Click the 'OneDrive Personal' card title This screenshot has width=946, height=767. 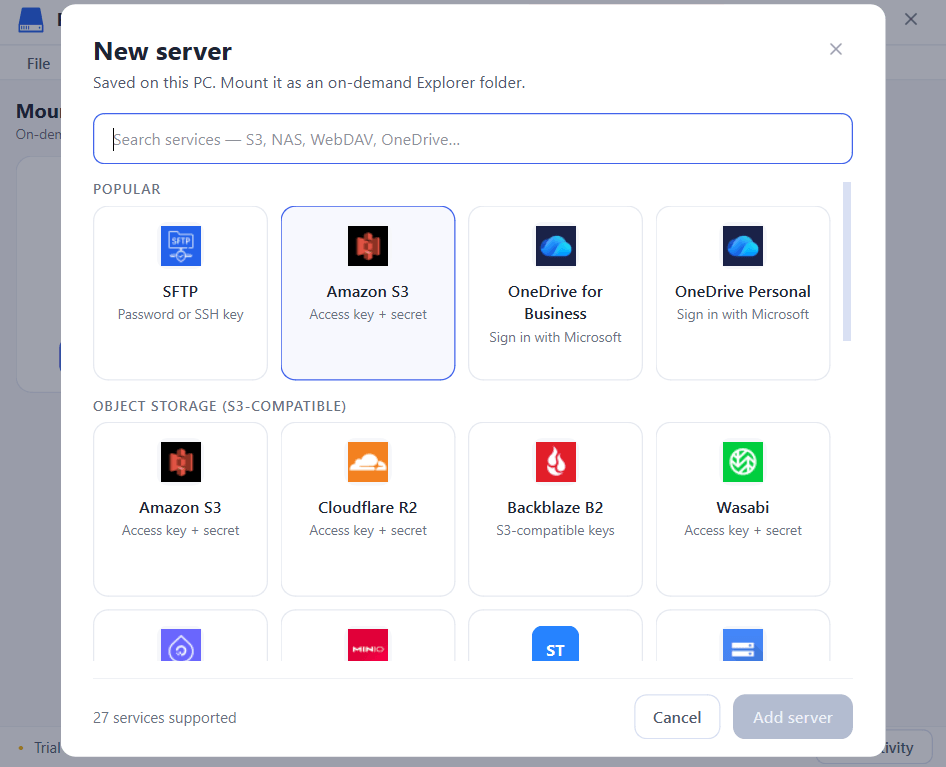743,291
